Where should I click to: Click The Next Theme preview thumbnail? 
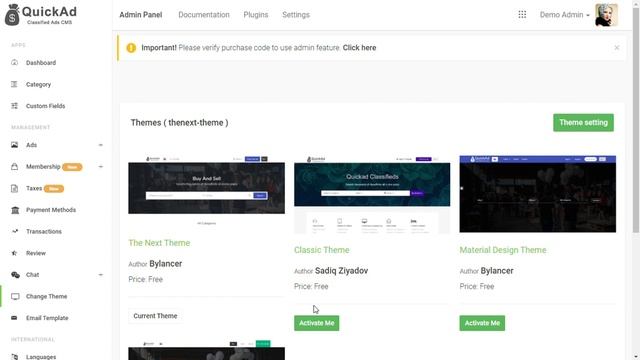click(x=207, y=191)
